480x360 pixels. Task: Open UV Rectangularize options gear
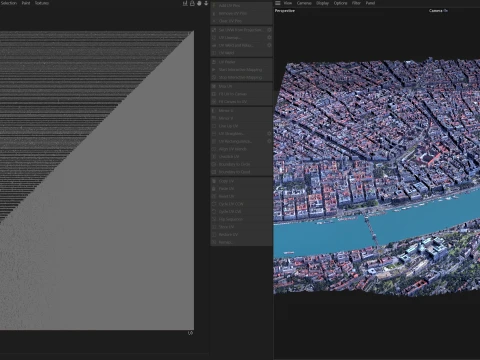point(269,141)
